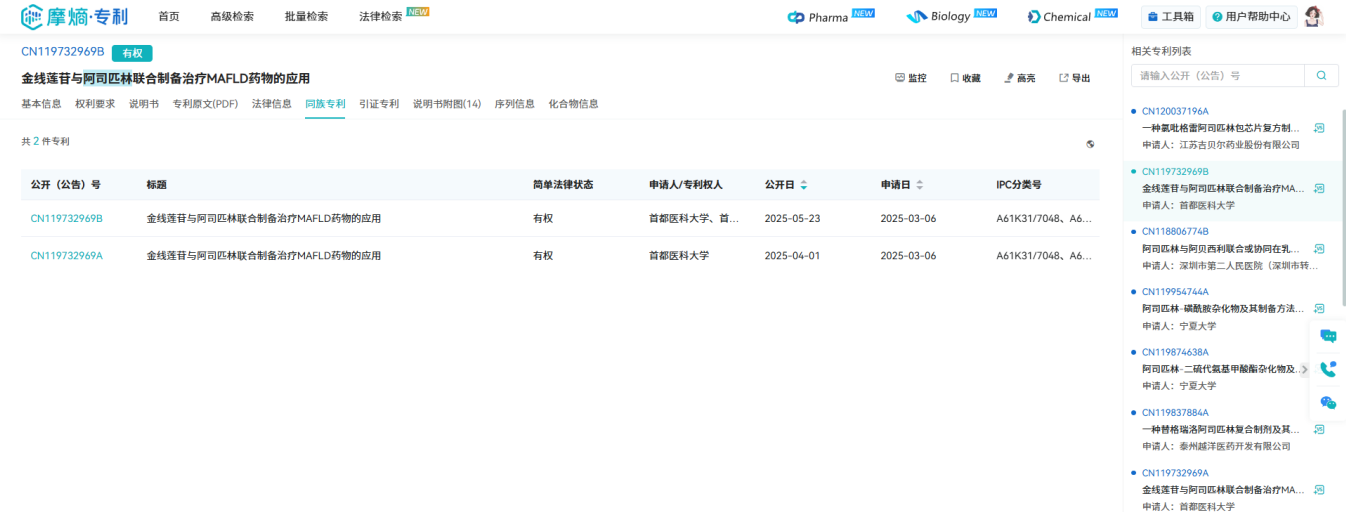
Task: Click applicant 江苏吉贝尔药业股份有限公司
Action: [x=1239, y=145]
